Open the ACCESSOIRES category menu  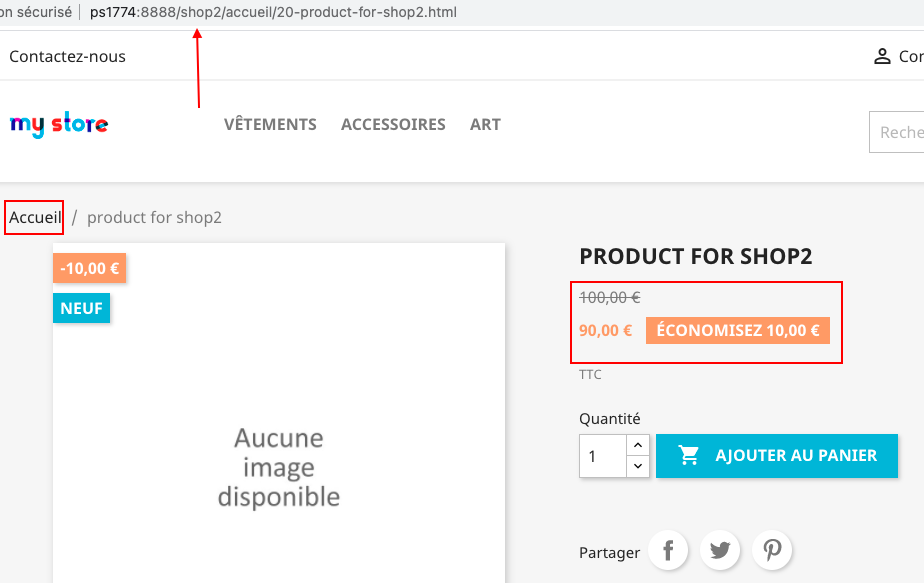tap(393, 124)
